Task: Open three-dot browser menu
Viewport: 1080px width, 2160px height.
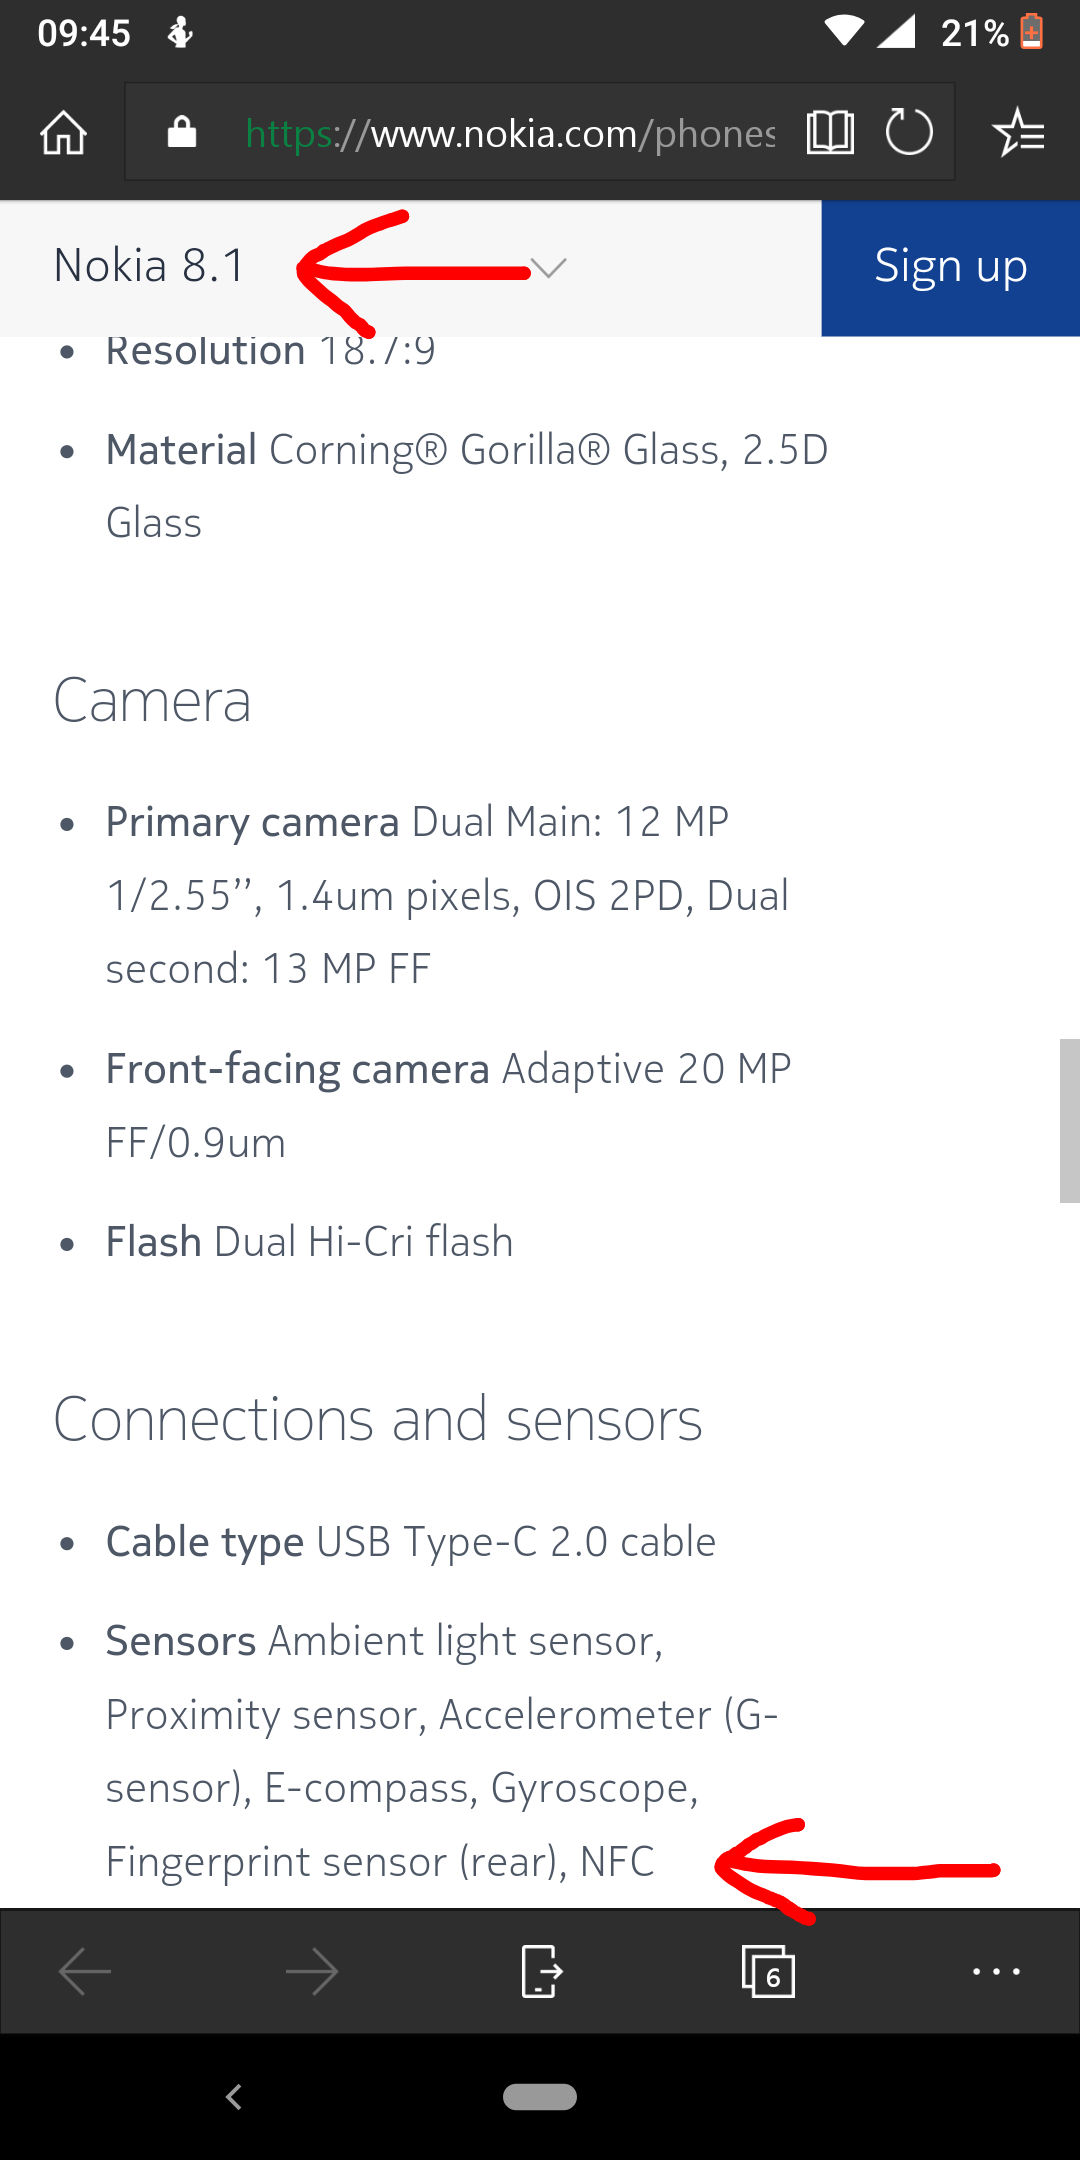Action: tap(996, 1971)
